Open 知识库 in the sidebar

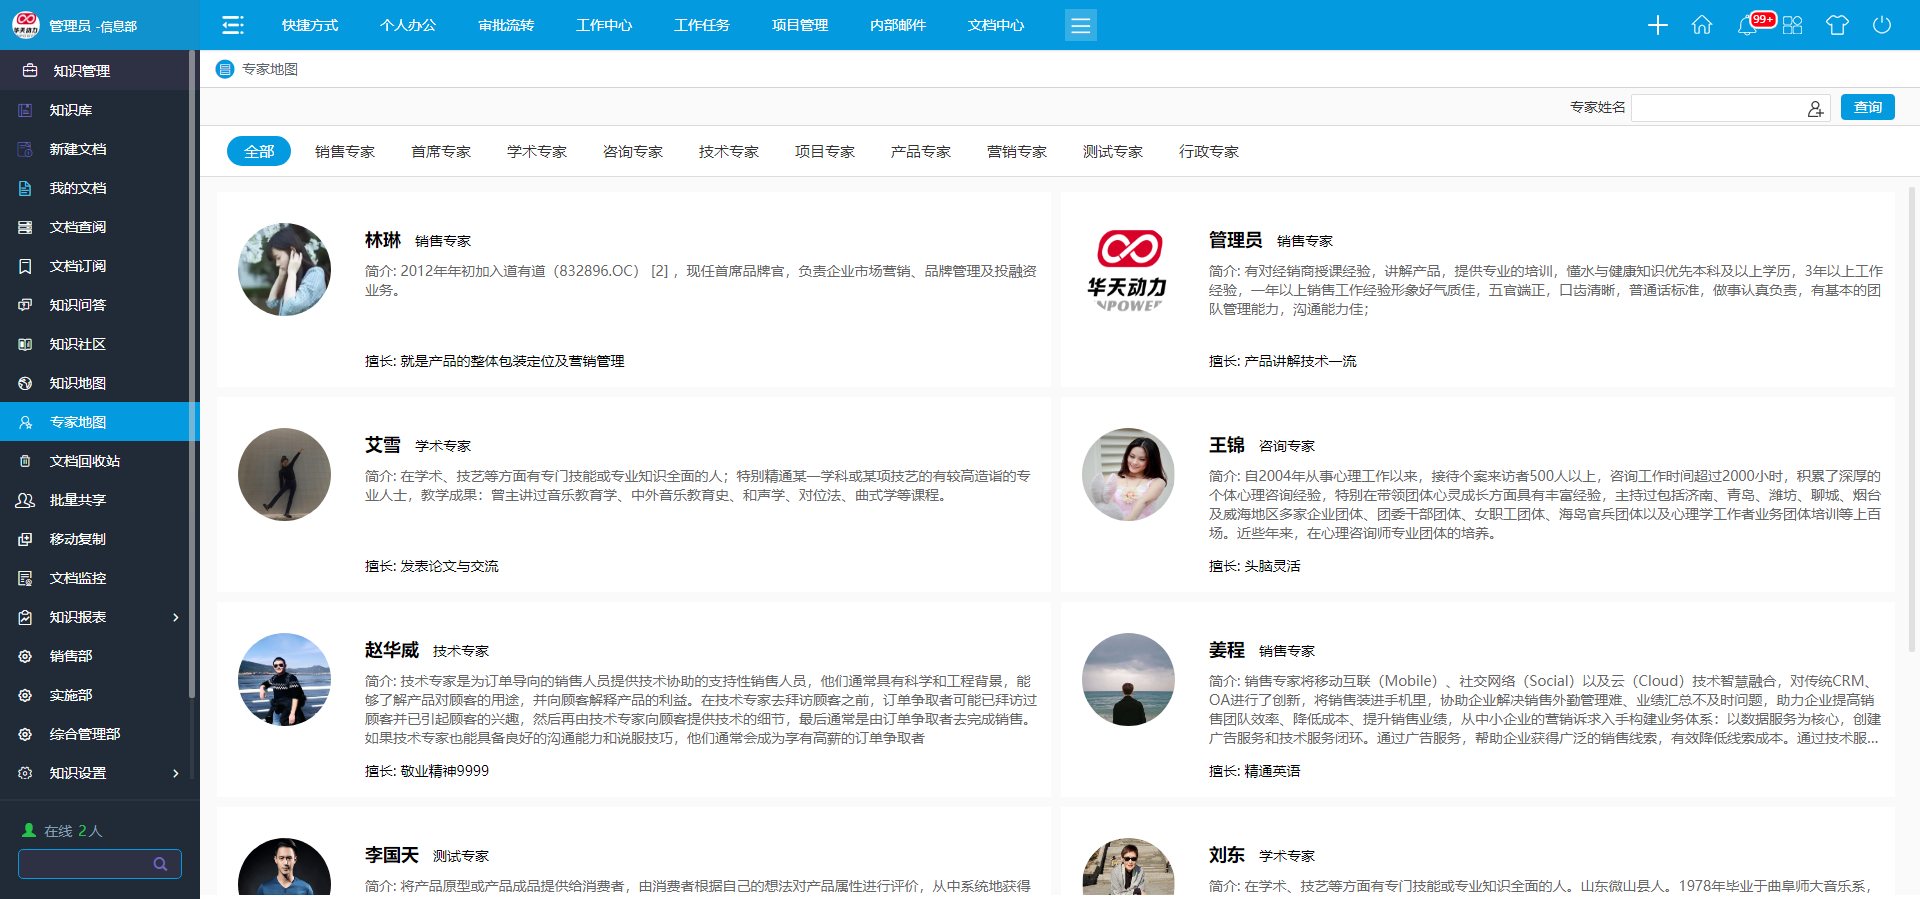(x=71, y=110)
